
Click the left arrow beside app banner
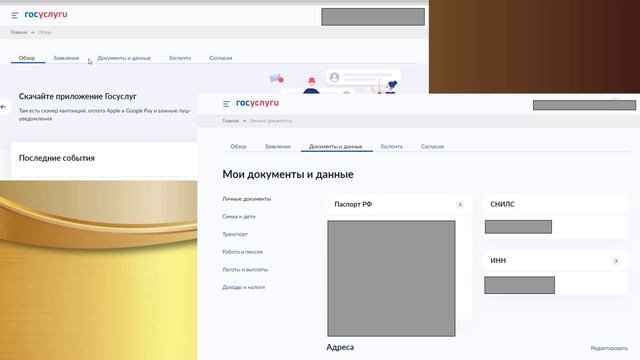click(4, 107)
